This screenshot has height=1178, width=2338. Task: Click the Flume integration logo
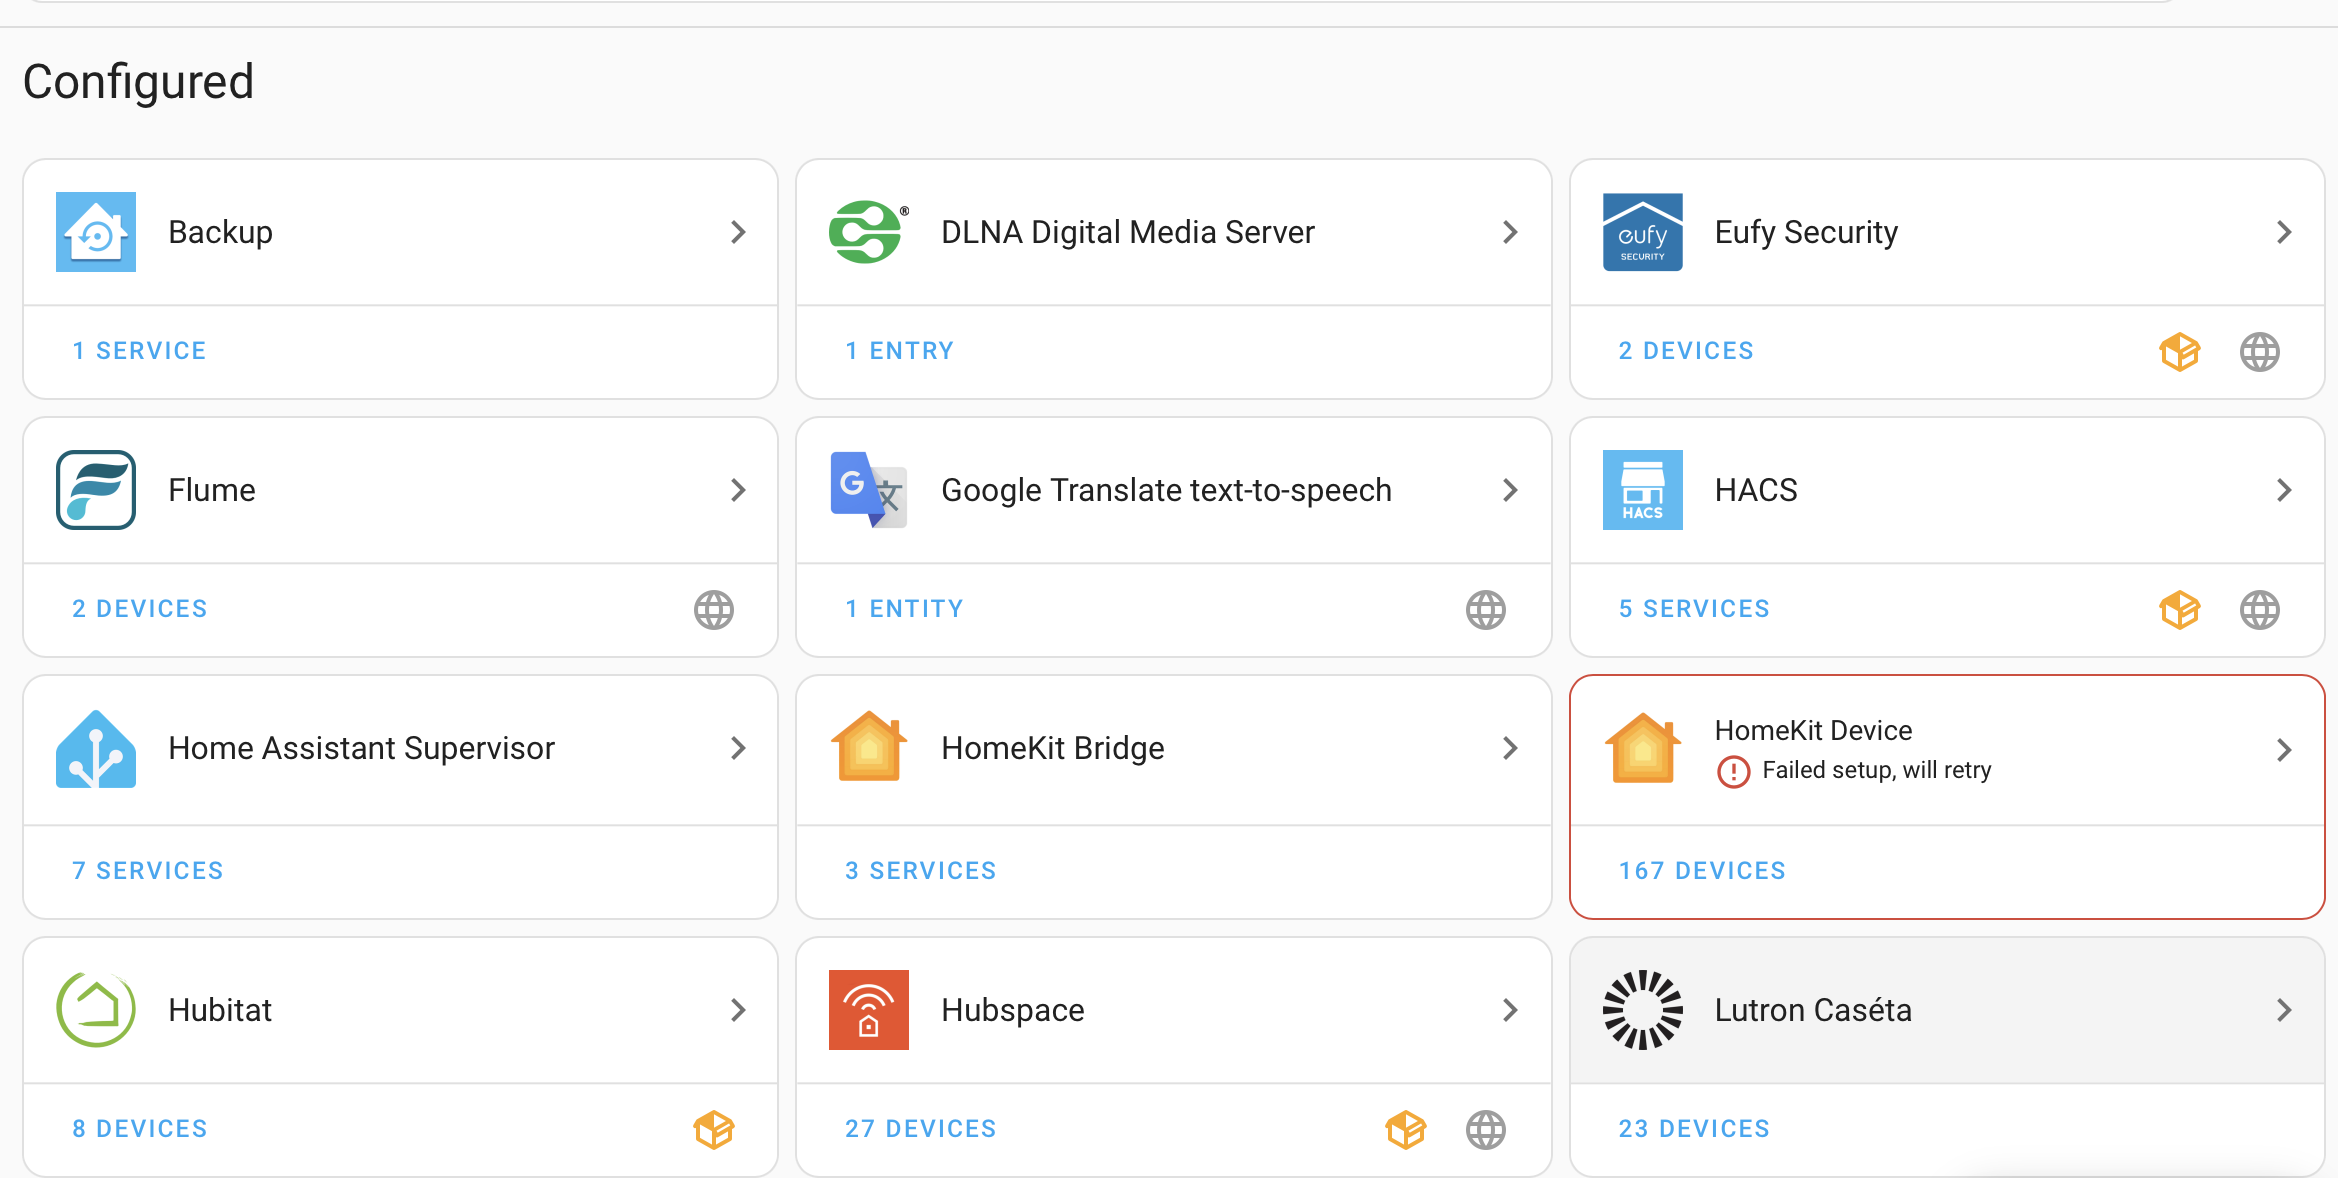96,490
